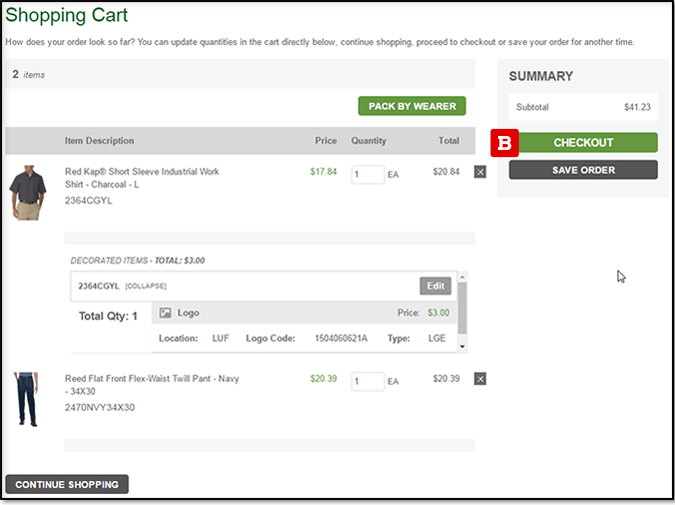
Task: Click the decorated items scrollbar thumb
Action: (462, 309)
